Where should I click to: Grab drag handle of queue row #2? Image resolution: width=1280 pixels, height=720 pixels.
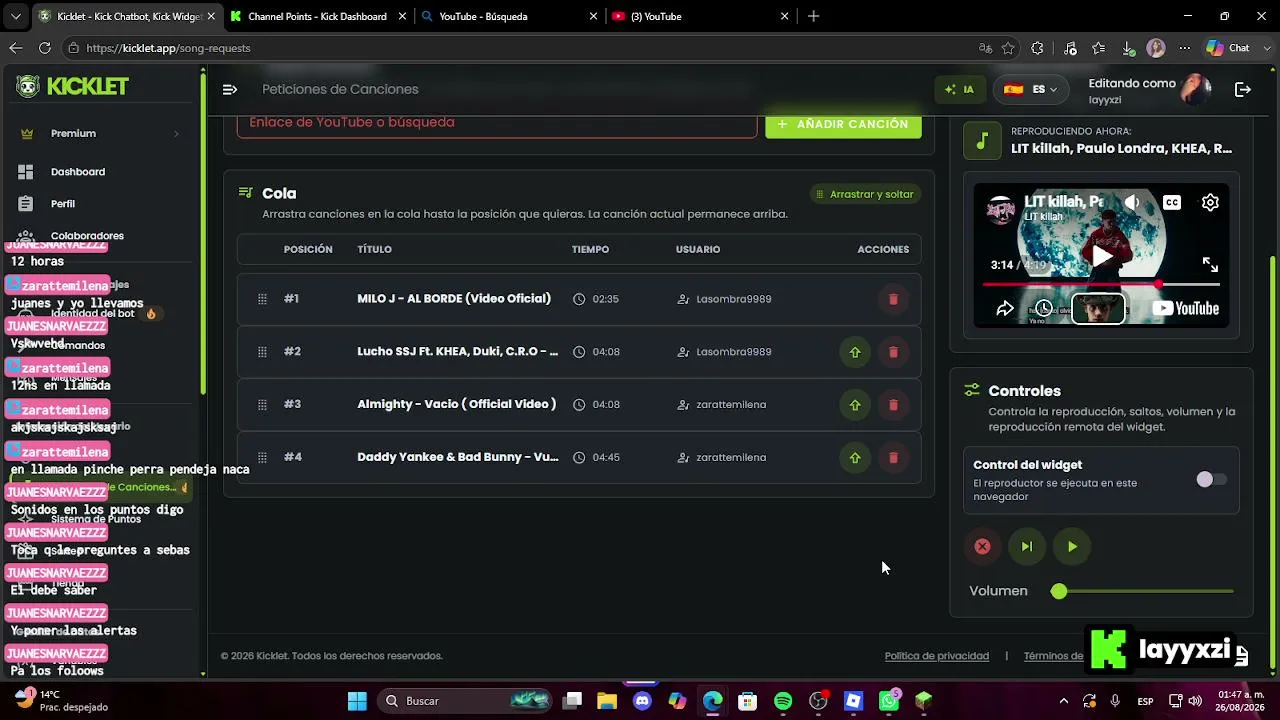click(x=262, y=352)
